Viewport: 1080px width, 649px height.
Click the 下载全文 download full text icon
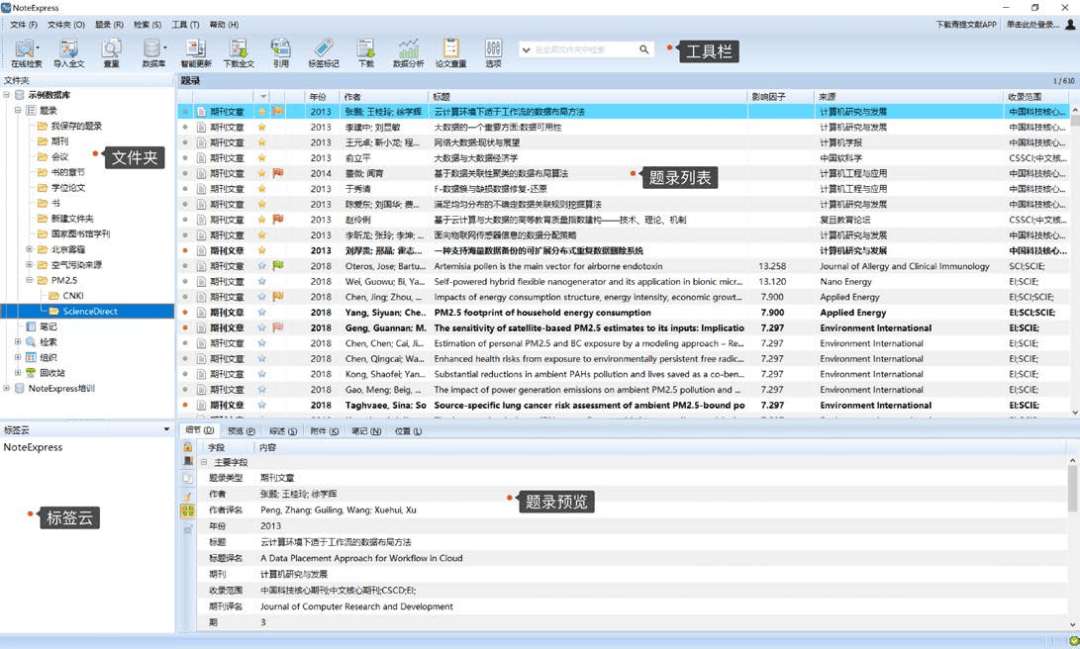[x=238, y=53]
